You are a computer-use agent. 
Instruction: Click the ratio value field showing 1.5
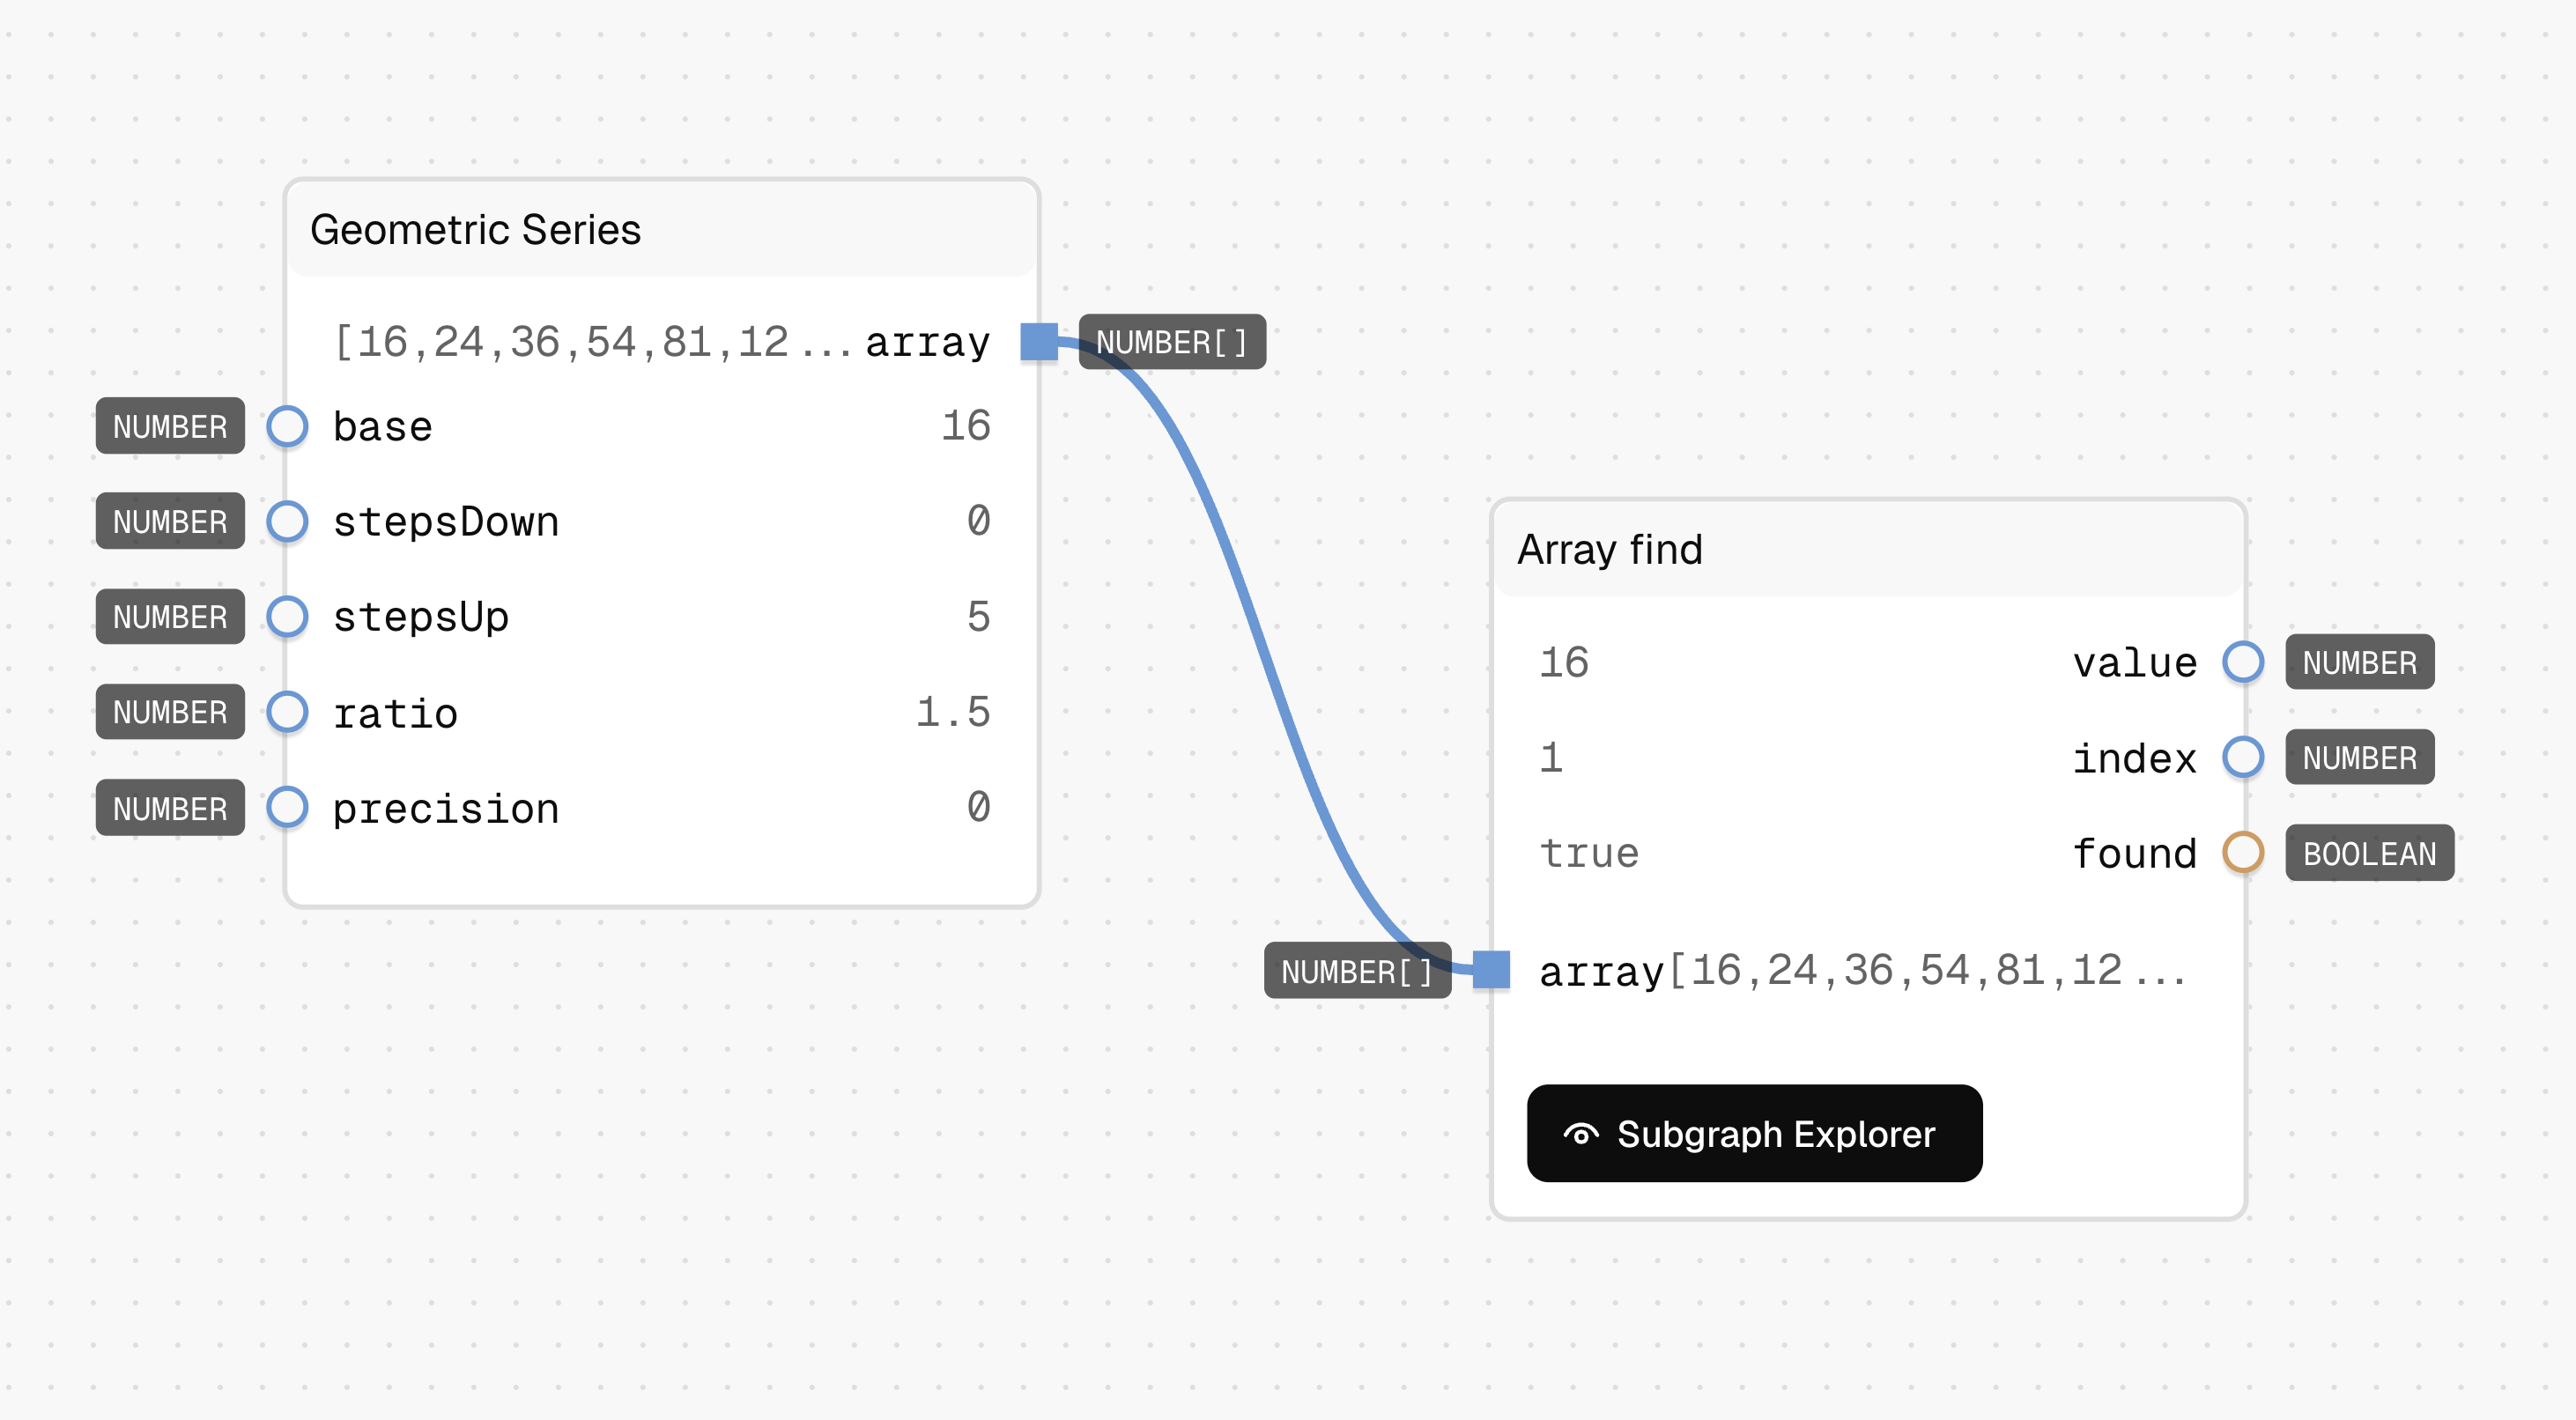pos(952,712)
